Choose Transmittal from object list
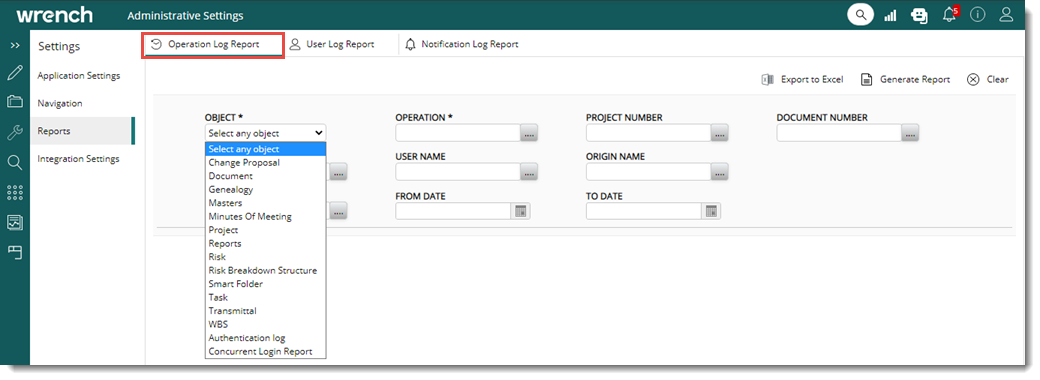 pyautogui.click(x=265, y=311)
